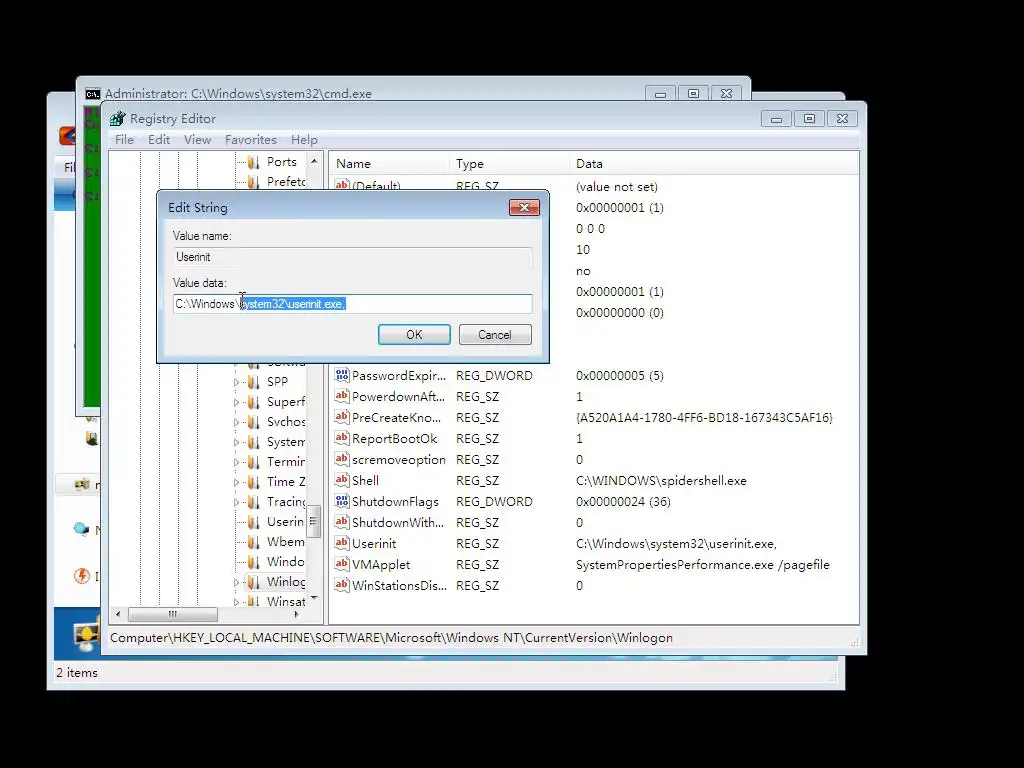The width and height of the screenshot is (1024, 768).
Task: Expand the Winsat registry key
Action: (x=236, y=601)
